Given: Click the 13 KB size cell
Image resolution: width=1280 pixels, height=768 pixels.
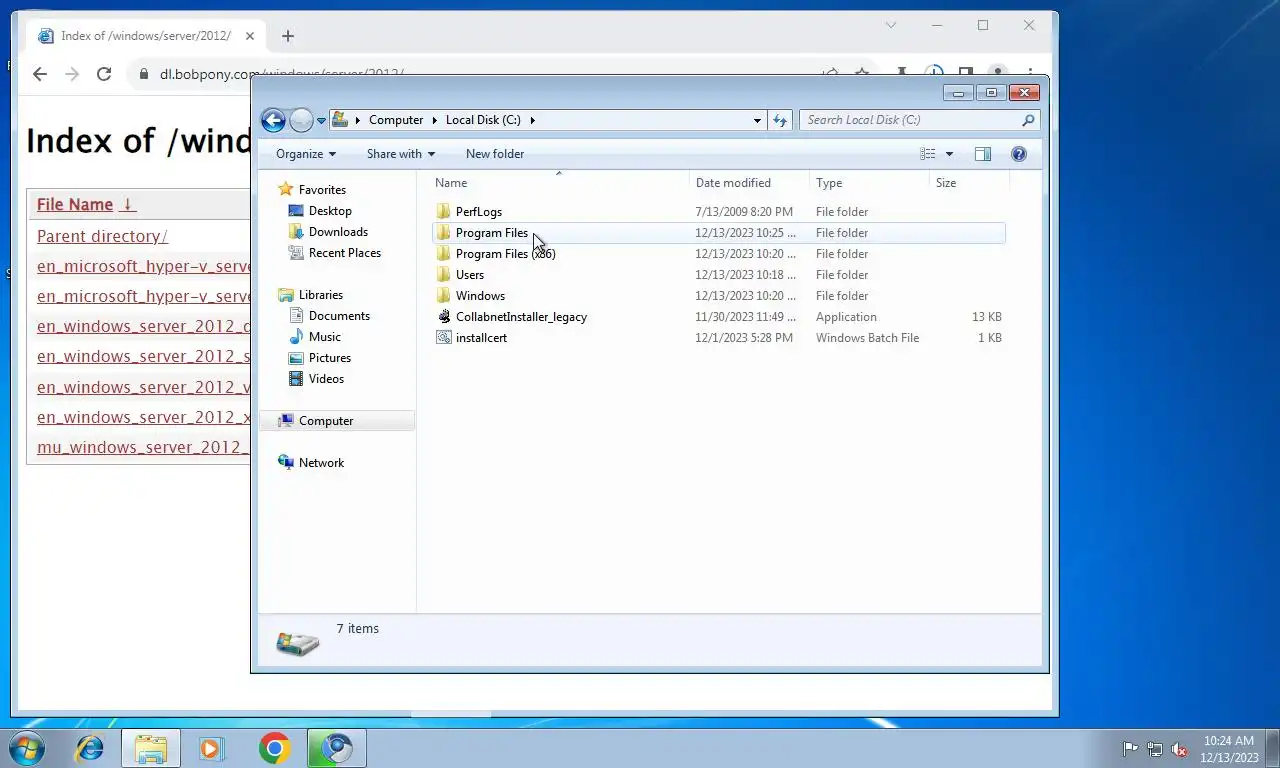Looking at the screenshot, I should (986, 317).
